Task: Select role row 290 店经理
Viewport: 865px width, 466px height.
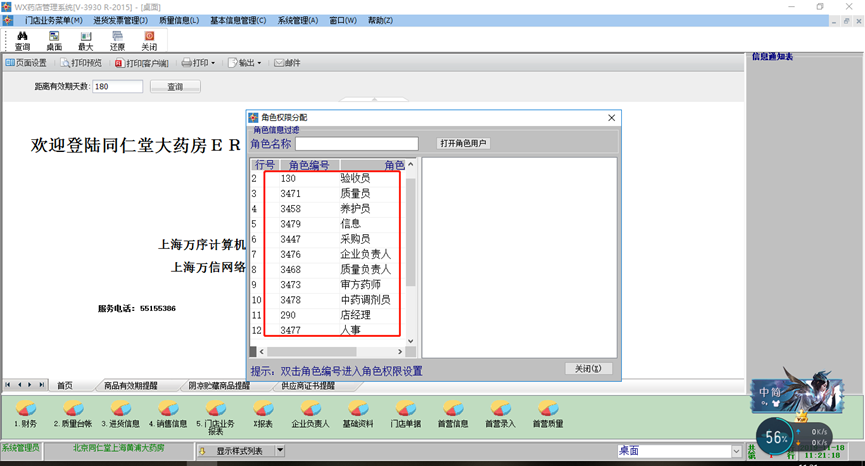Action: click(328, 315)
